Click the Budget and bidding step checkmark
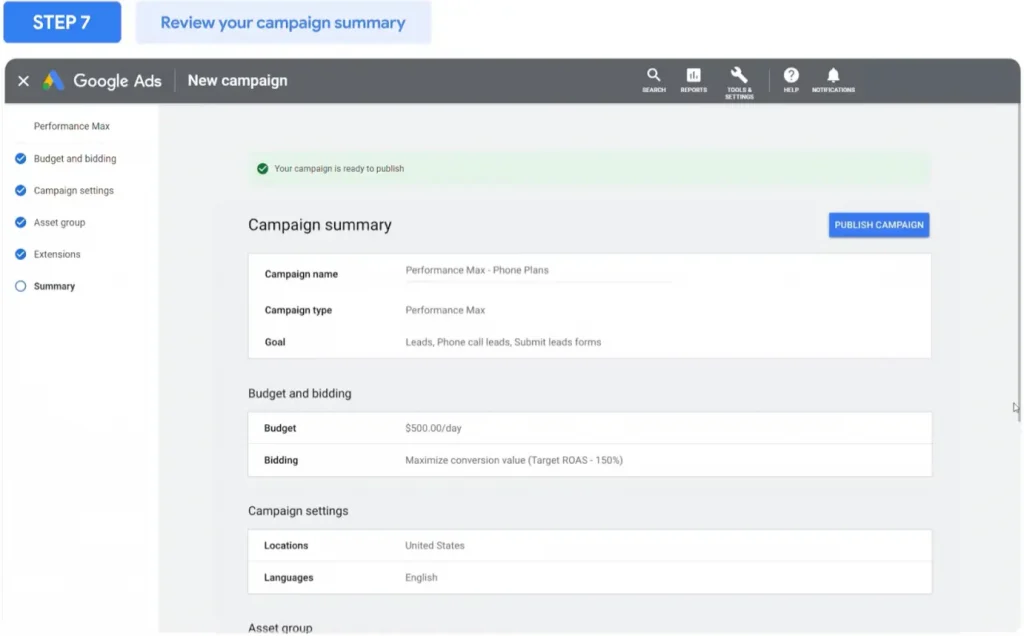Viewport: 1024px width, 636px height. (x=21, y=159)
